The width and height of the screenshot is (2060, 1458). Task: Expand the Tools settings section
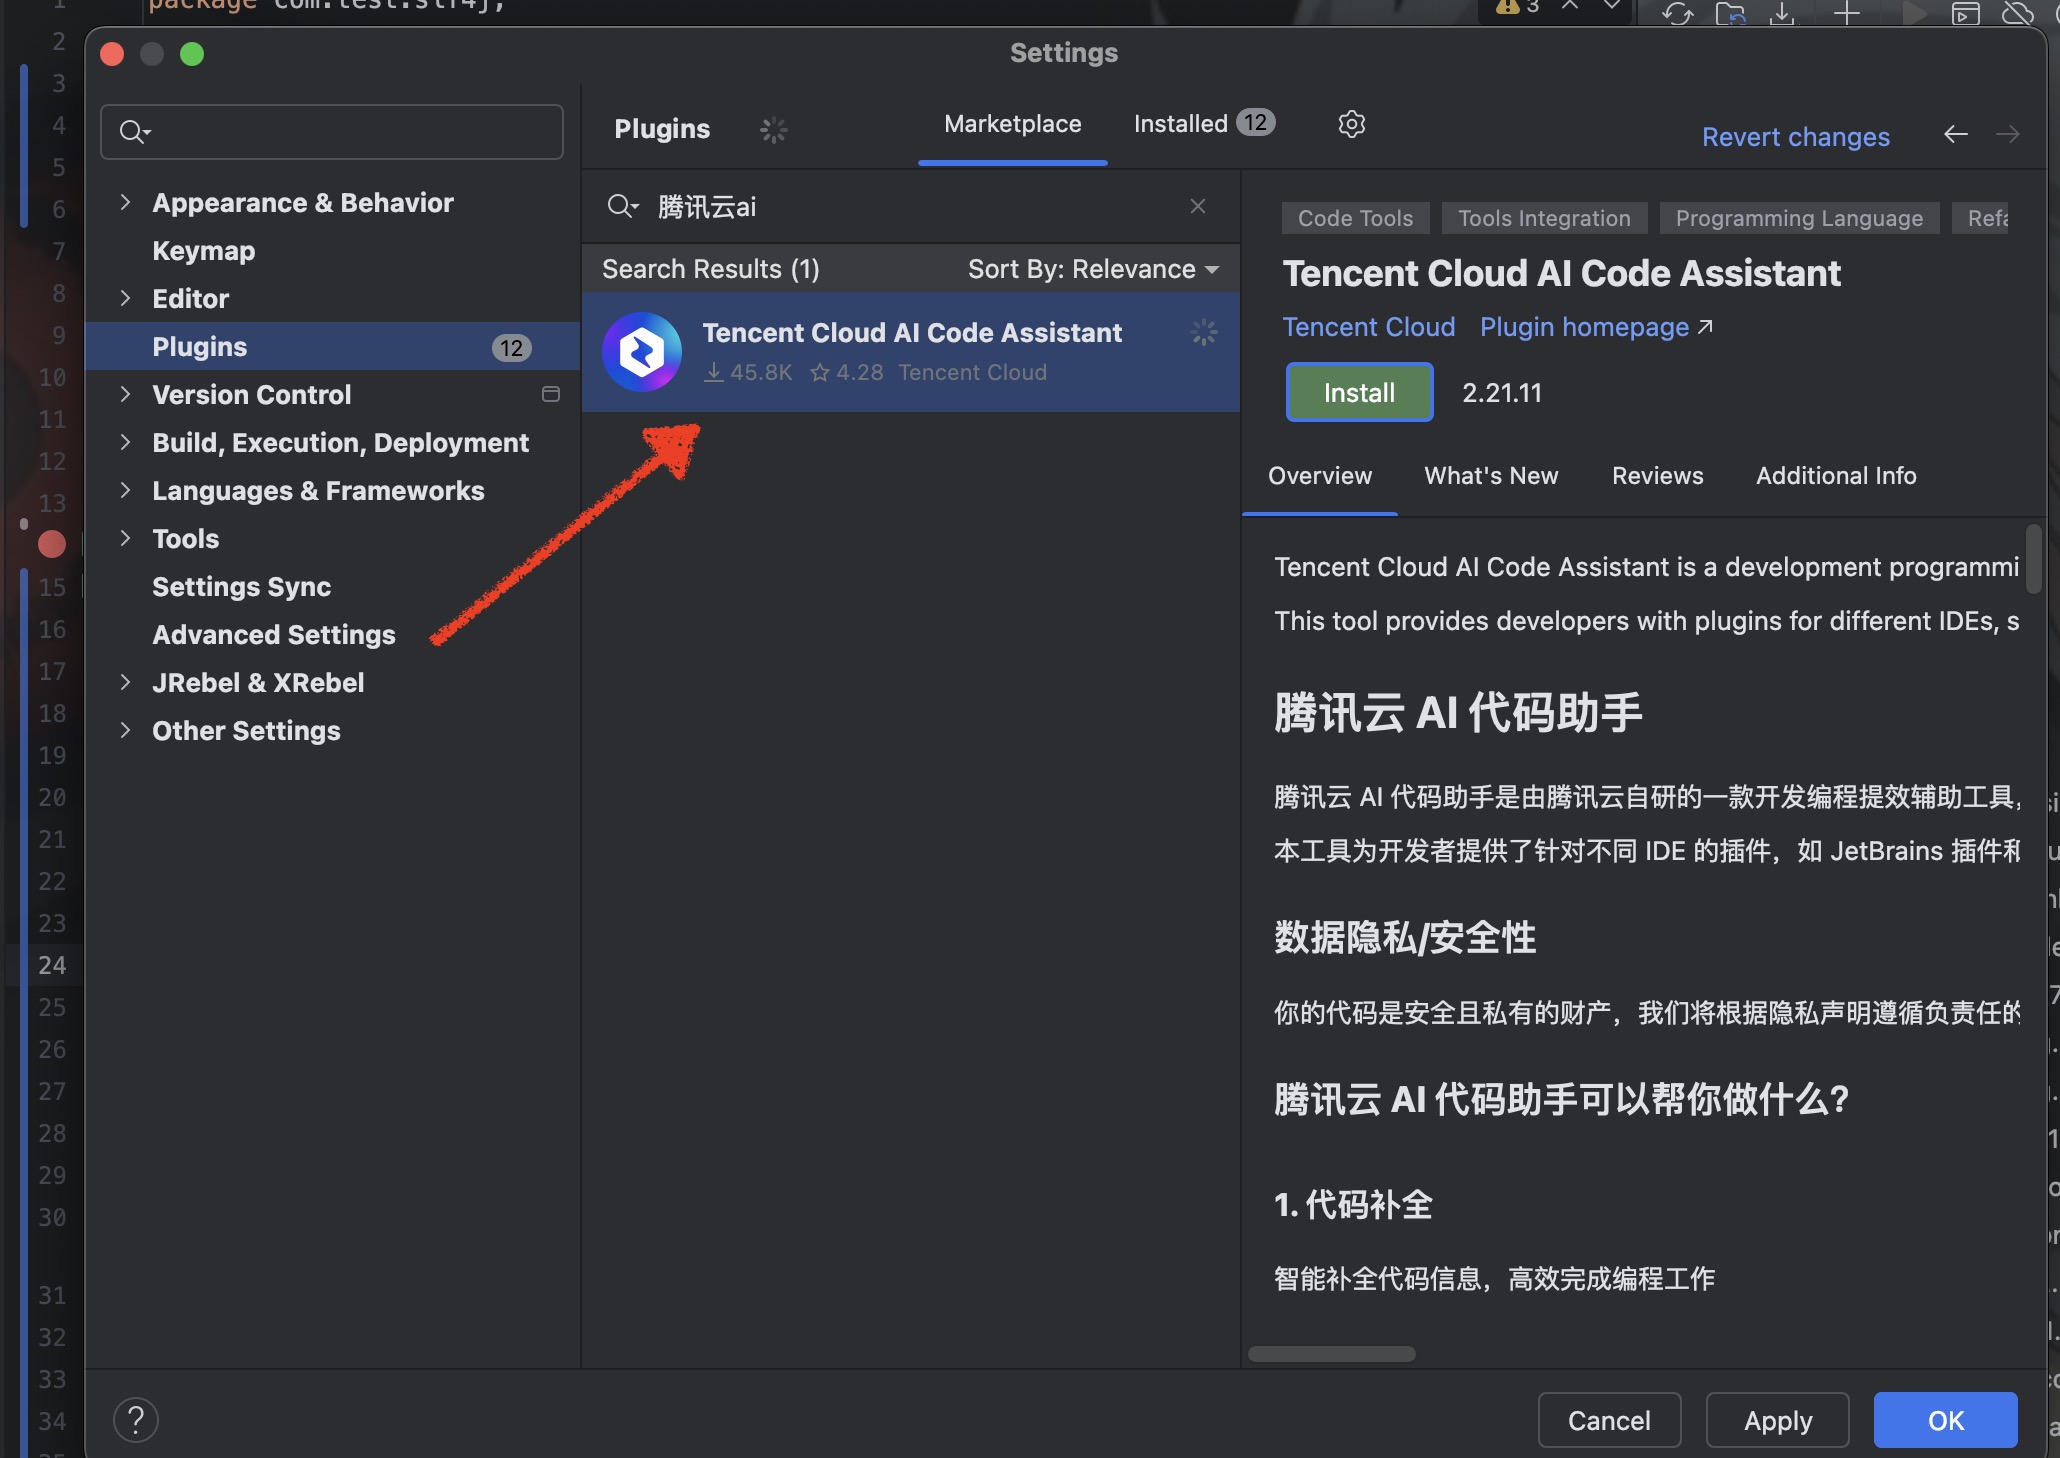pos(125,538)
